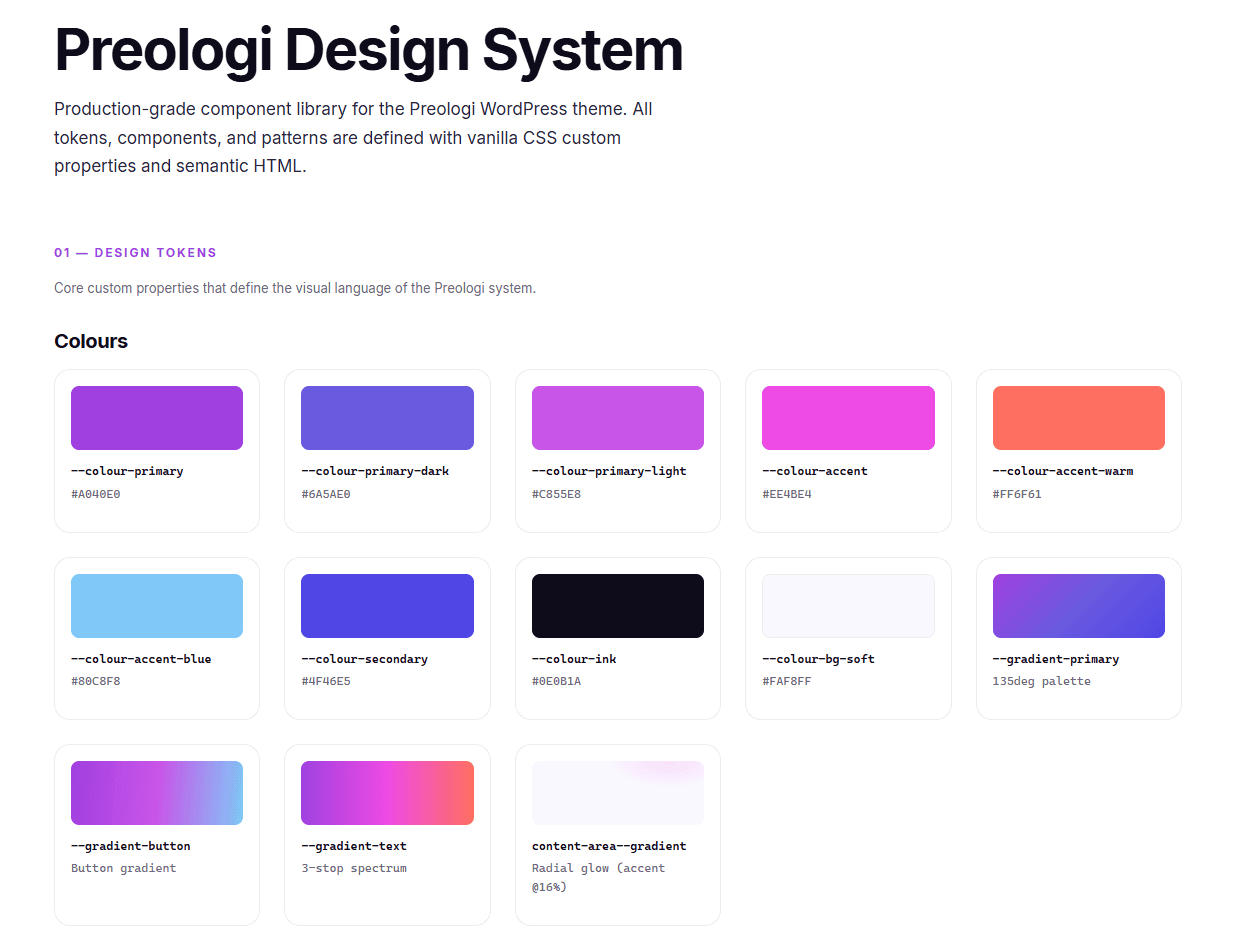
Task: Click the '--colour-ink' token name
Action: click(x=574, y=659)
